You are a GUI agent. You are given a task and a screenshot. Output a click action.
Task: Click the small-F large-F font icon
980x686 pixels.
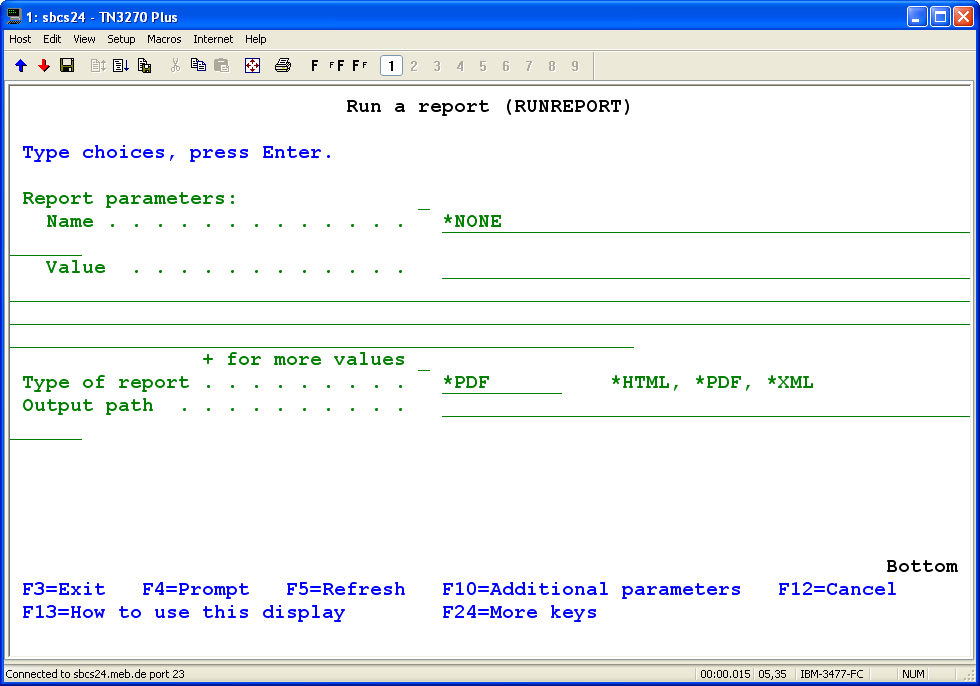(337, 66)
